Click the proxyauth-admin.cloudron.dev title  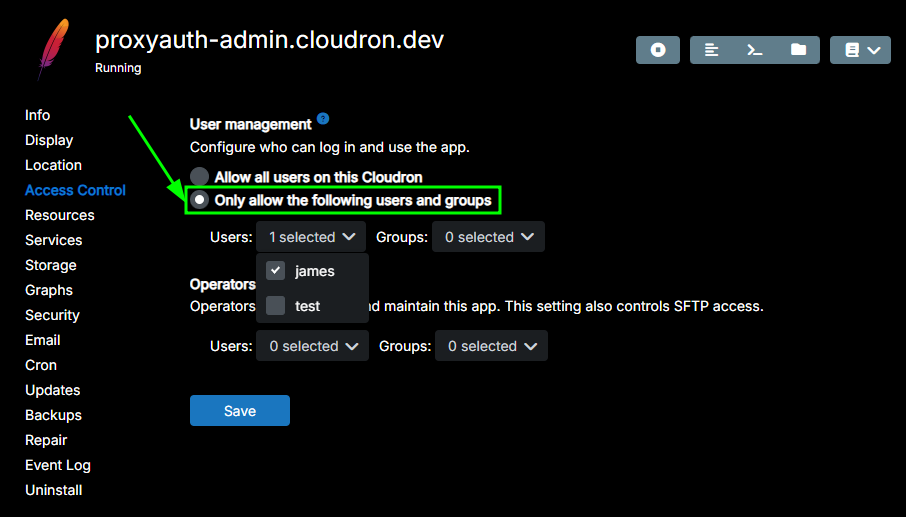point(269,40)
